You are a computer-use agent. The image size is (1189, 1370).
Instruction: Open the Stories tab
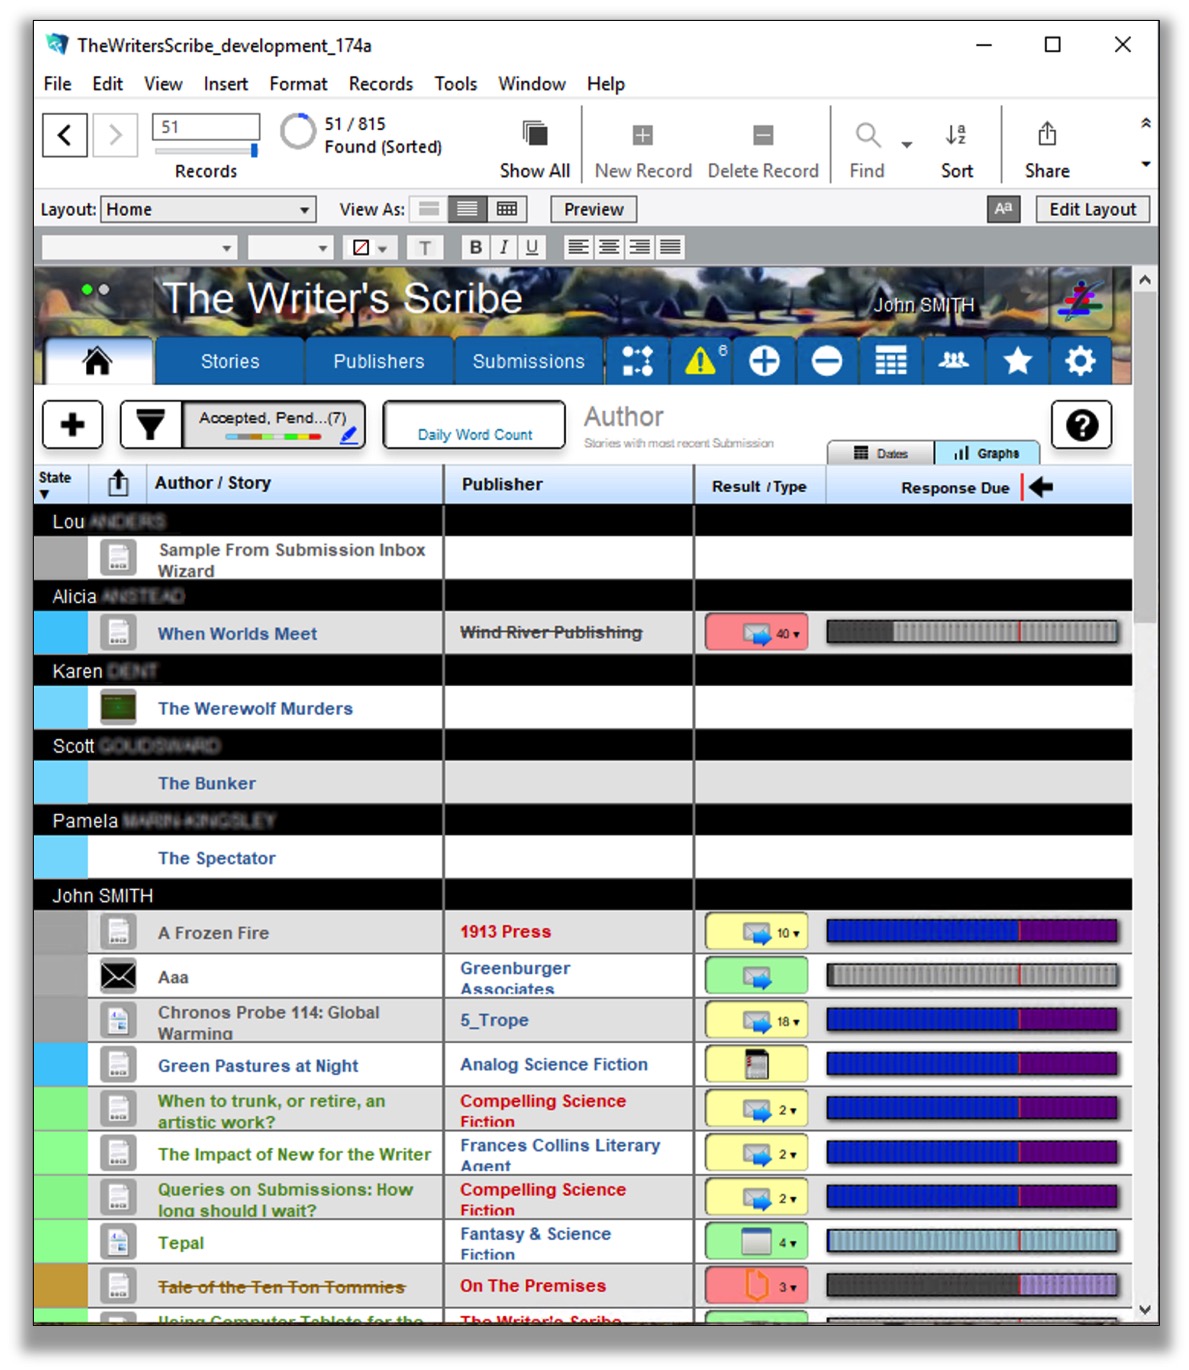pos(230,361)
